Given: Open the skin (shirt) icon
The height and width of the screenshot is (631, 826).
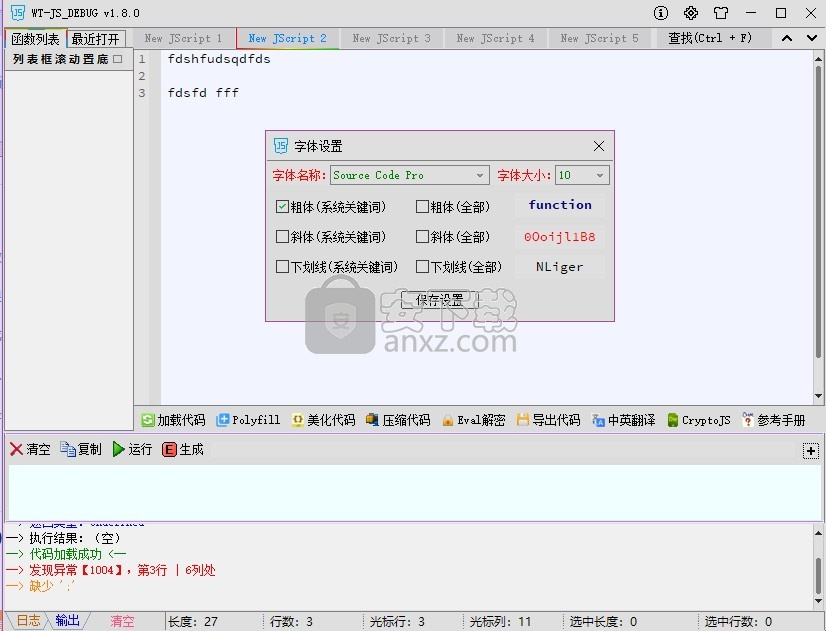Looking at the screenshot, I should (x=721, y=13).
